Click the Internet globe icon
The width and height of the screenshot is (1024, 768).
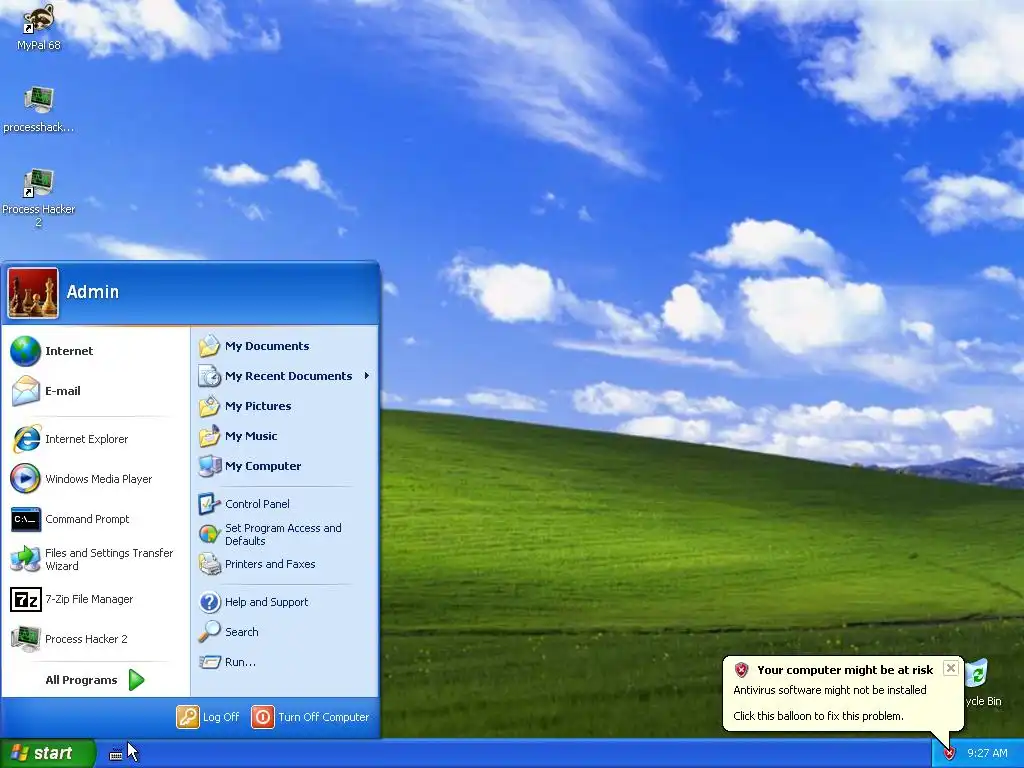26,351
